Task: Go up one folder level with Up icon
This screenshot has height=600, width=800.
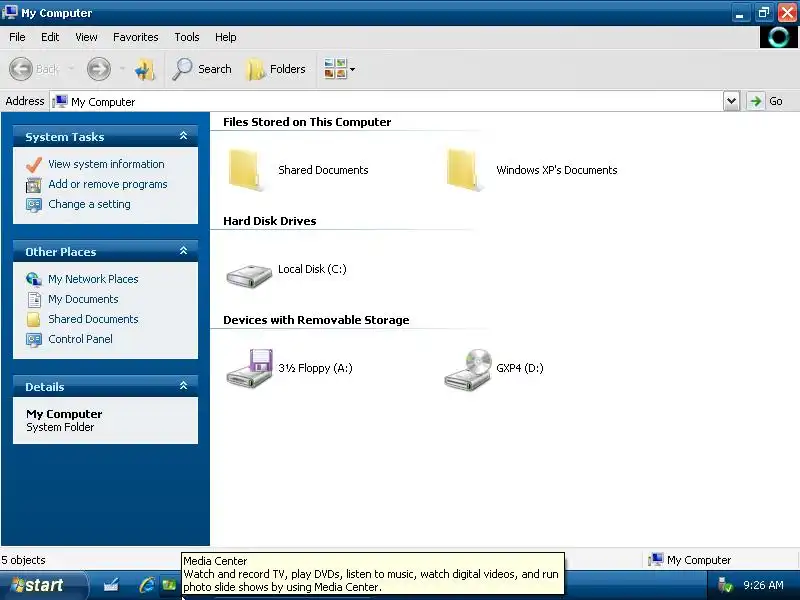Action: (145, 69)
